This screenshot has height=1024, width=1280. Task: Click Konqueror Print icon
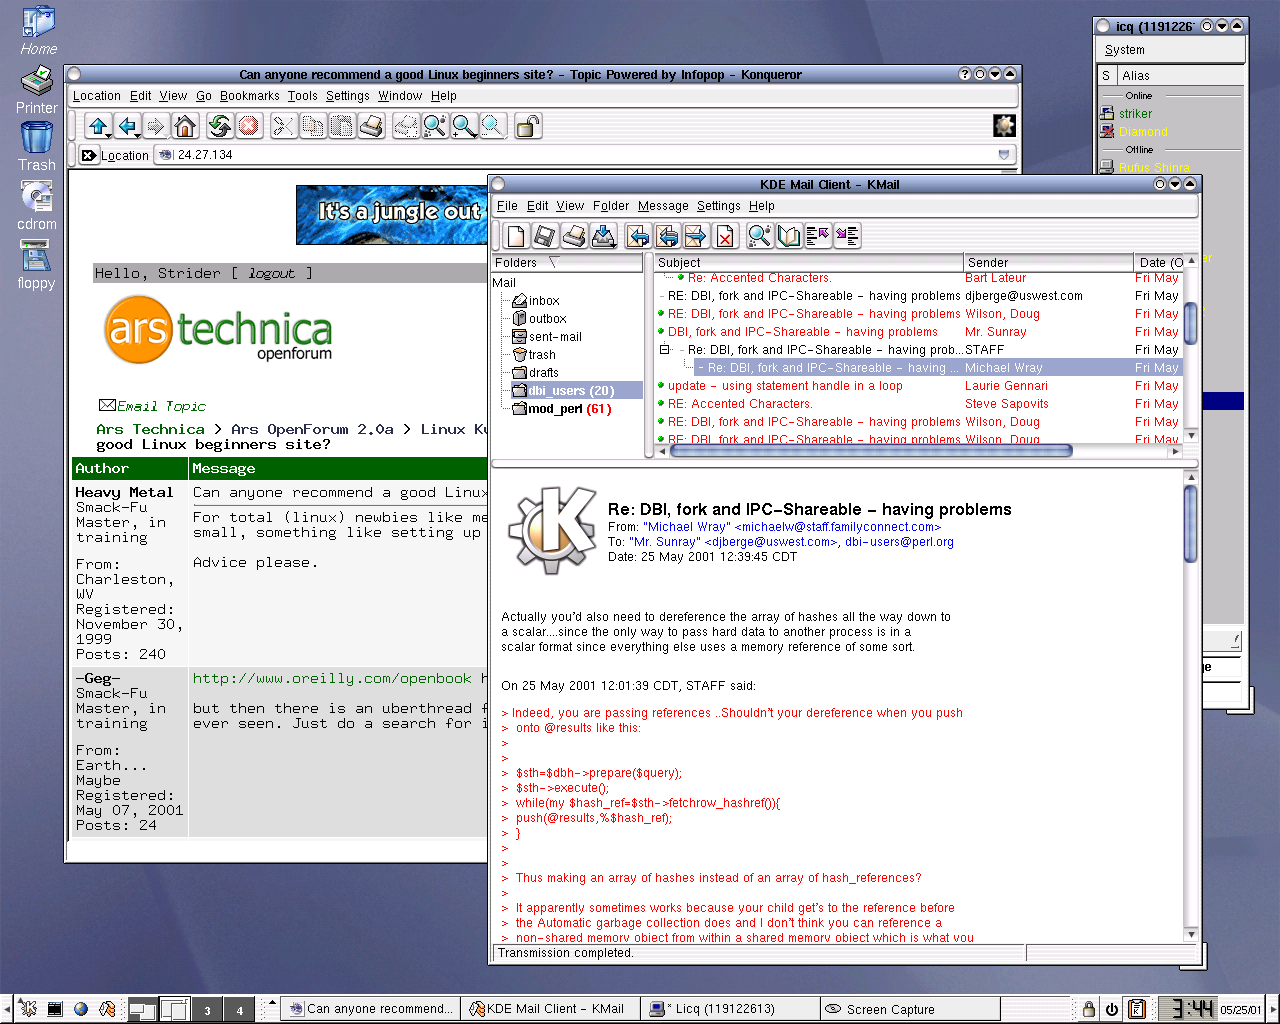[x=371, y=126]
